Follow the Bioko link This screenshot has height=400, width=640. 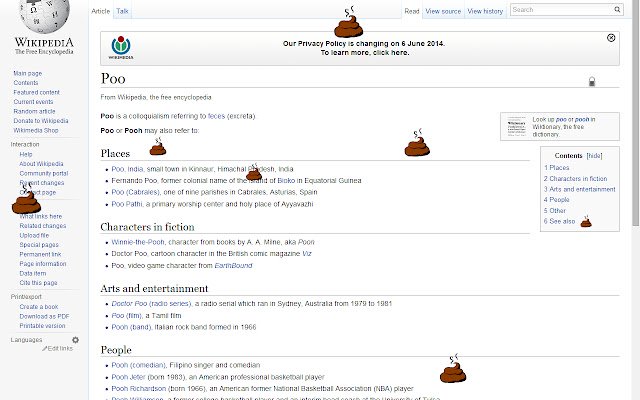coord(286,180)
